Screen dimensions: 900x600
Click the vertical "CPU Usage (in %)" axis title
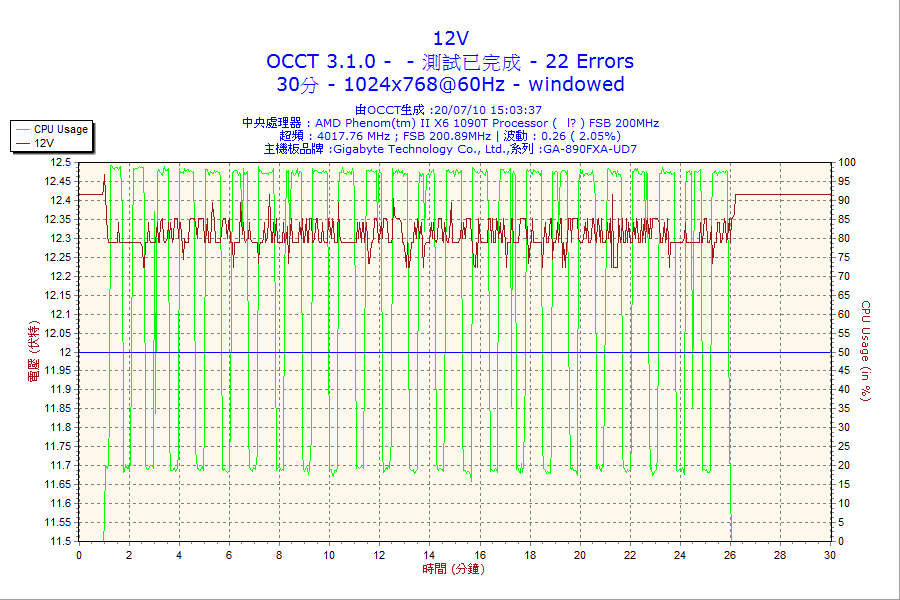pyautogui.click(x=866, y=351)
